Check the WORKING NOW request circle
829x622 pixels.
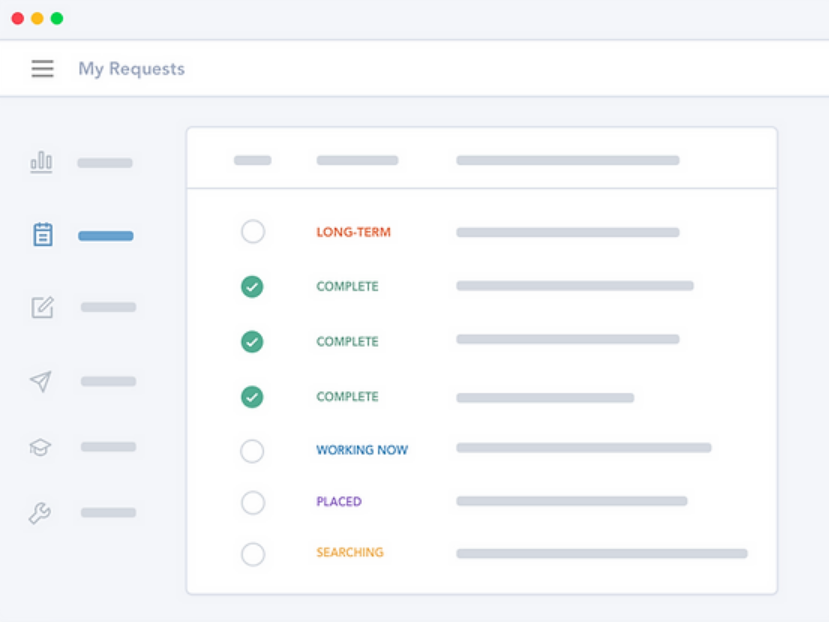pyautogui.click(x=253, y=451)
